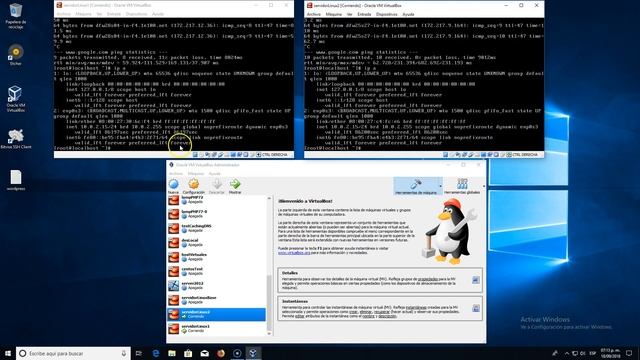Open notification center in system tray

pos(629,353)
